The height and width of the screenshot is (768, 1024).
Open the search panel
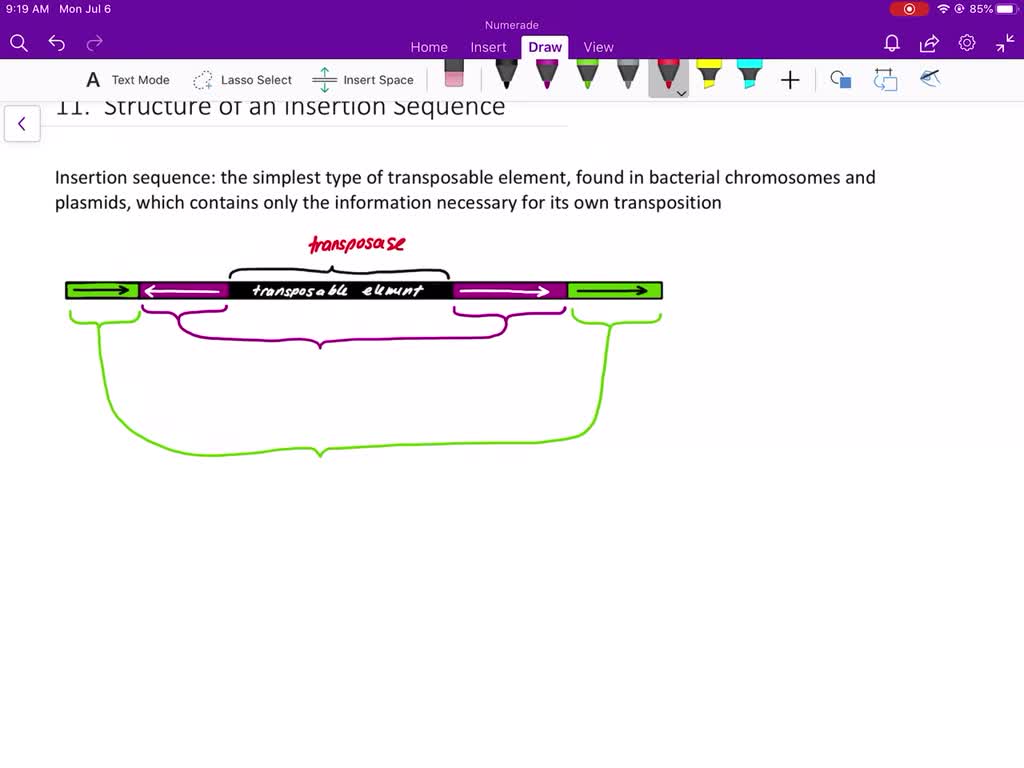pyautogui.click(x=18, y=43)
